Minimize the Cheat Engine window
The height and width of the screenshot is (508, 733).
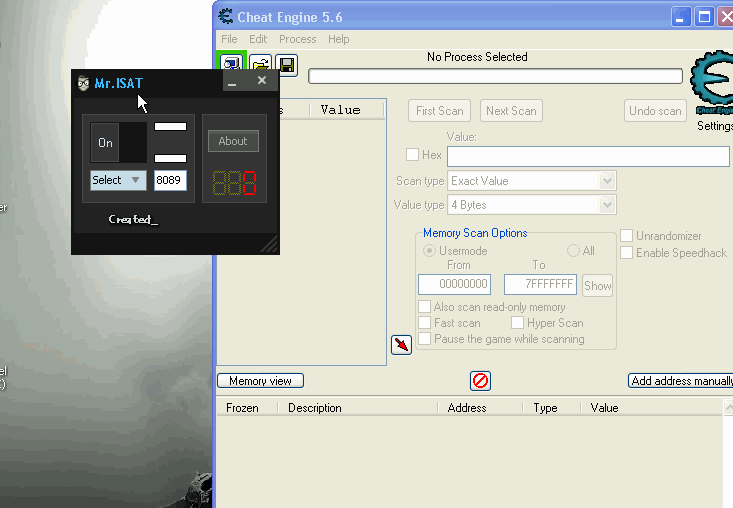point(681,17)
